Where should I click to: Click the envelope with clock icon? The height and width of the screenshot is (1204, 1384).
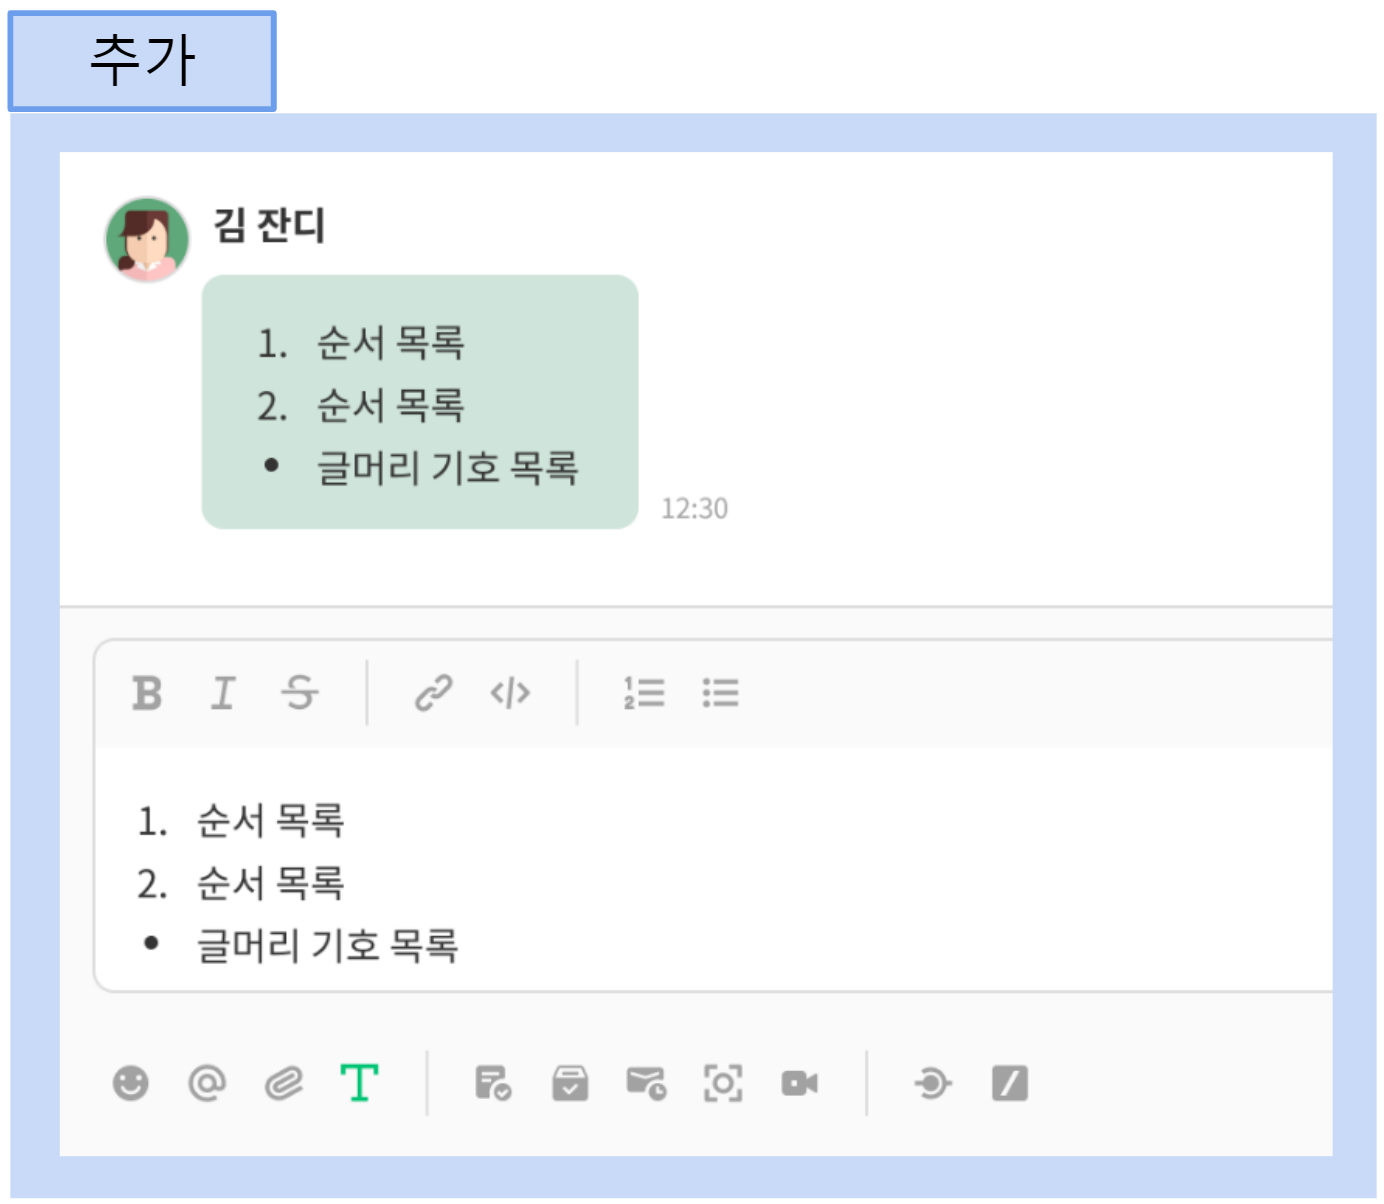coord(646,1083)
